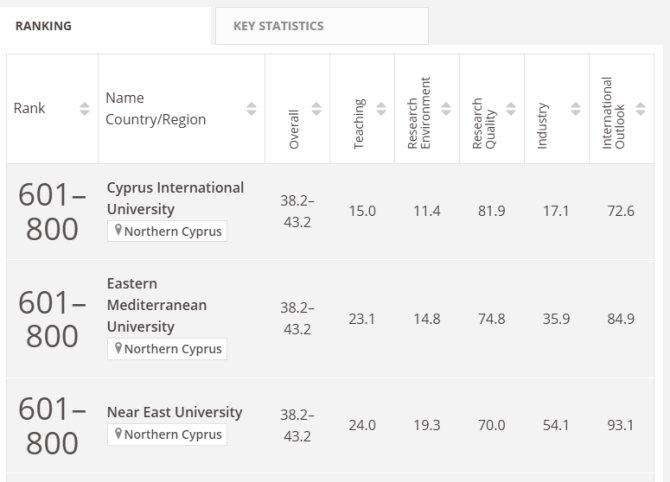Screen dimensions: 670x482
Task: Sort by Research Environment arrows
Action: [446, 109]
